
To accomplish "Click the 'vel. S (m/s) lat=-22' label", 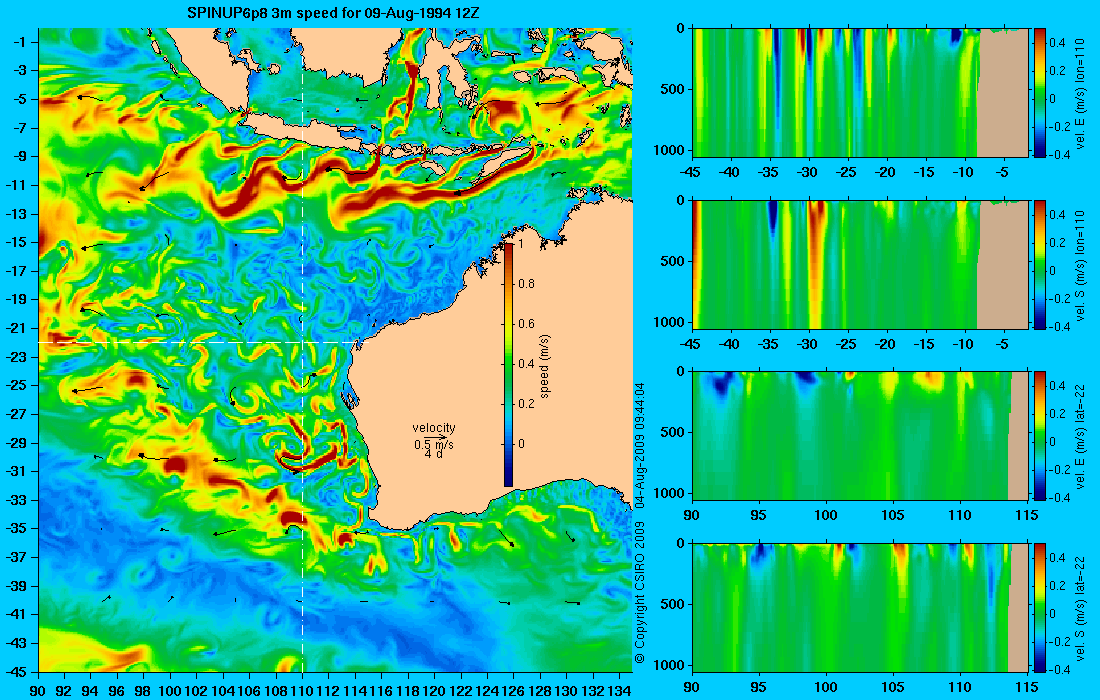I will coord(1080,607).
